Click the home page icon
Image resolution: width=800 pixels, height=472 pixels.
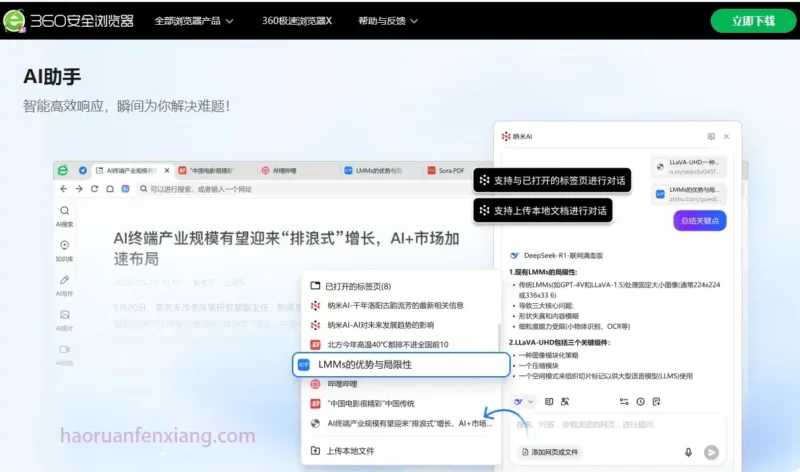110,189
